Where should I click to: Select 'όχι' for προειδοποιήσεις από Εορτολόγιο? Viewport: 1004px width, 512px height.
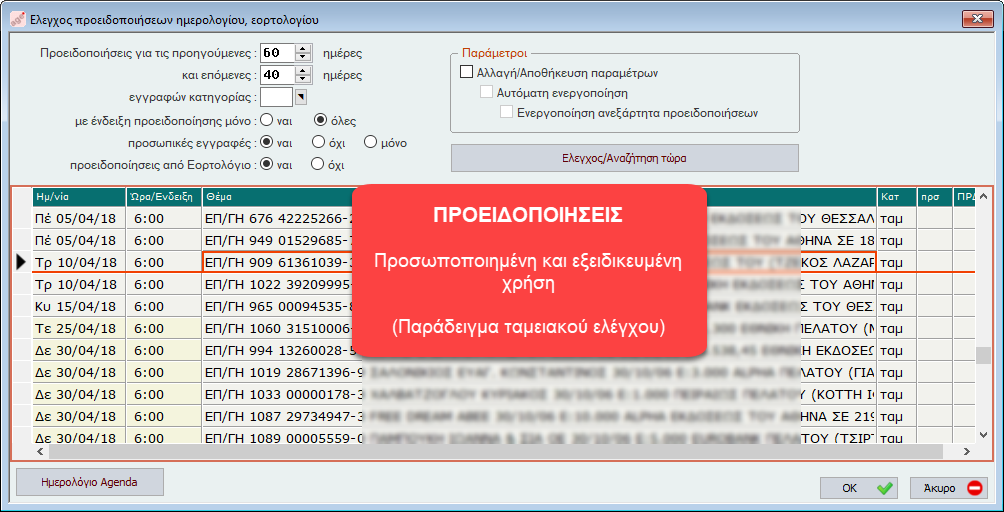[317, 164]
